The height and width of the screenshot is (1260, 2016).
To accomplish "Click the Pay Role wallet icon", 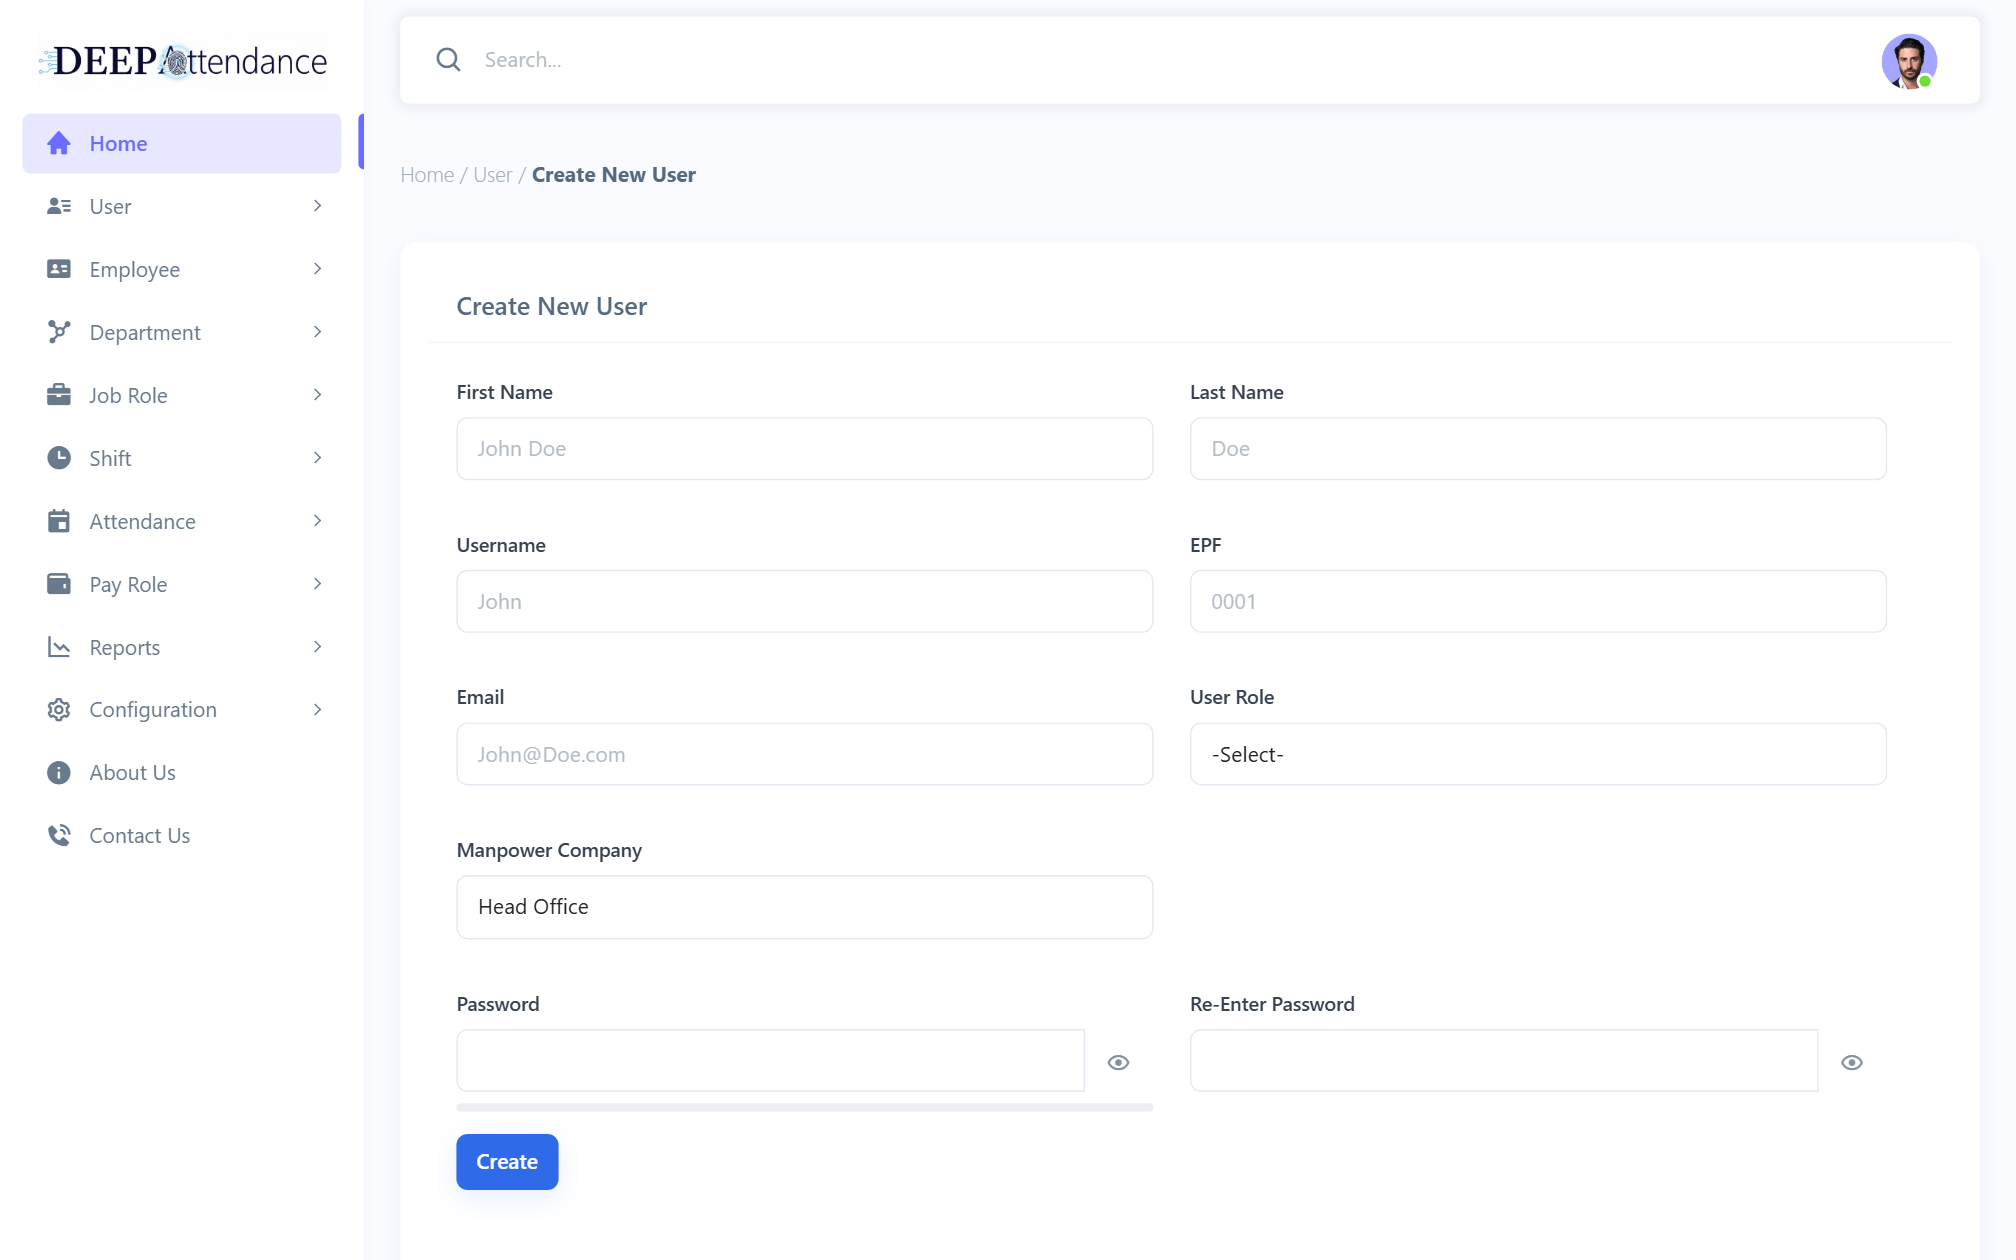I will pos(59,584).
